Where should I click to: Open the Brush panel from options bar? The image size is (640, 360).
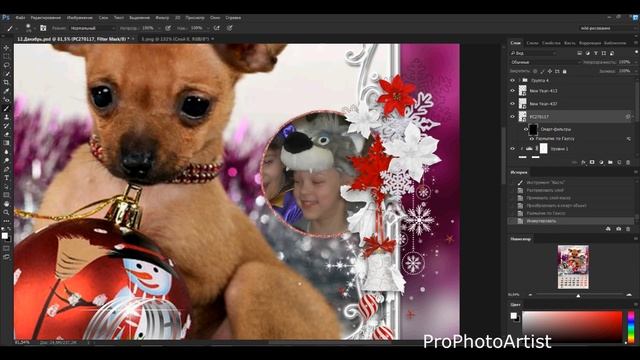point(43,28)
